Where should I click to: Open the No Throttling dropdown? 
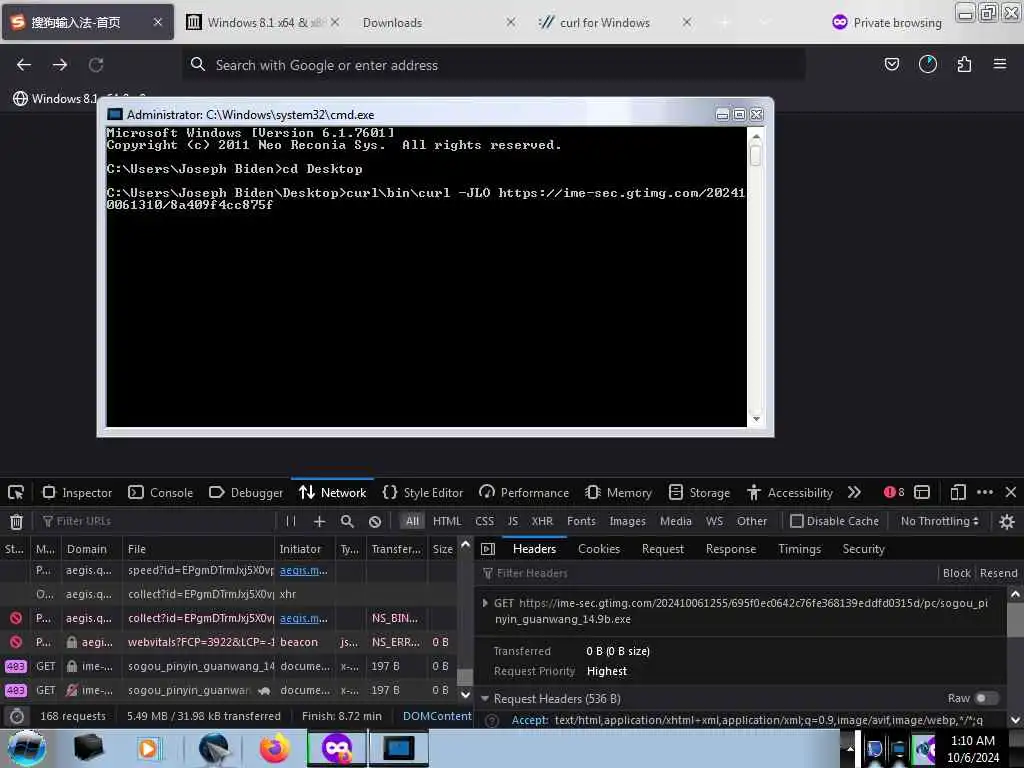tap(939, 521)
